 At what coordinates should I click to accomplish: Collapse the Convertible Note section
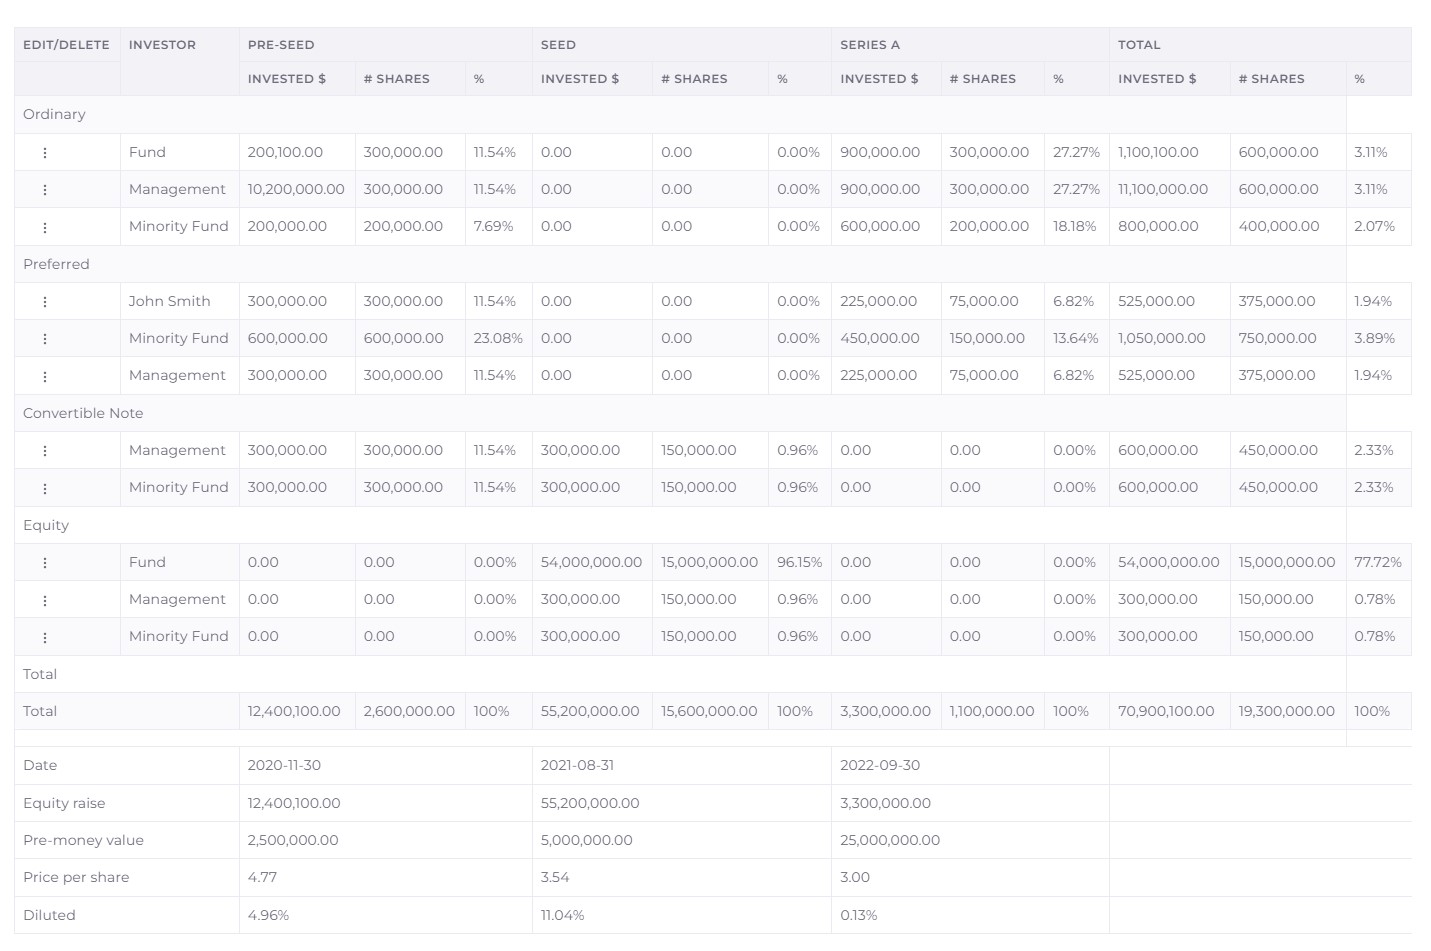83,413
